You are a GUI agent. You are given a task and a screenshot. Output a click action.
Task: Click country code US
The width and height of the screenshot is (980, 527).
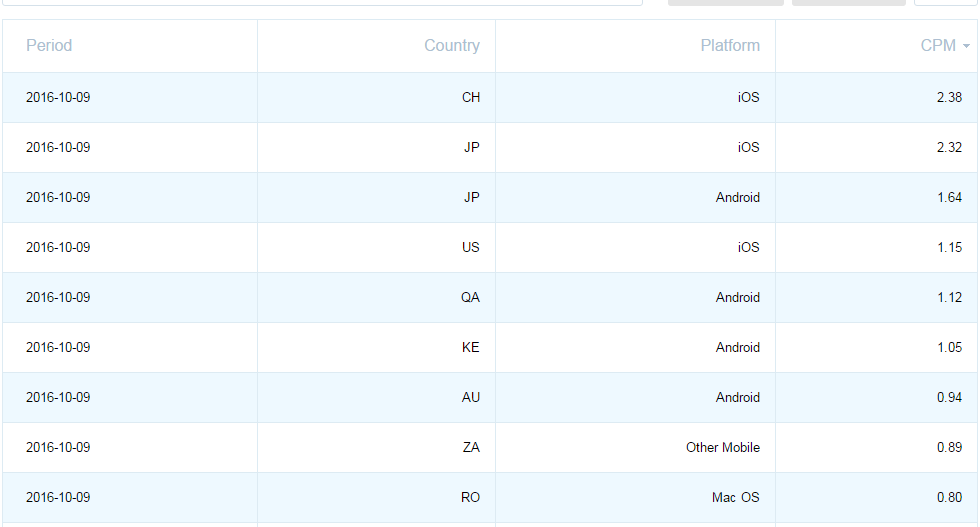click(x=471, y=248)
